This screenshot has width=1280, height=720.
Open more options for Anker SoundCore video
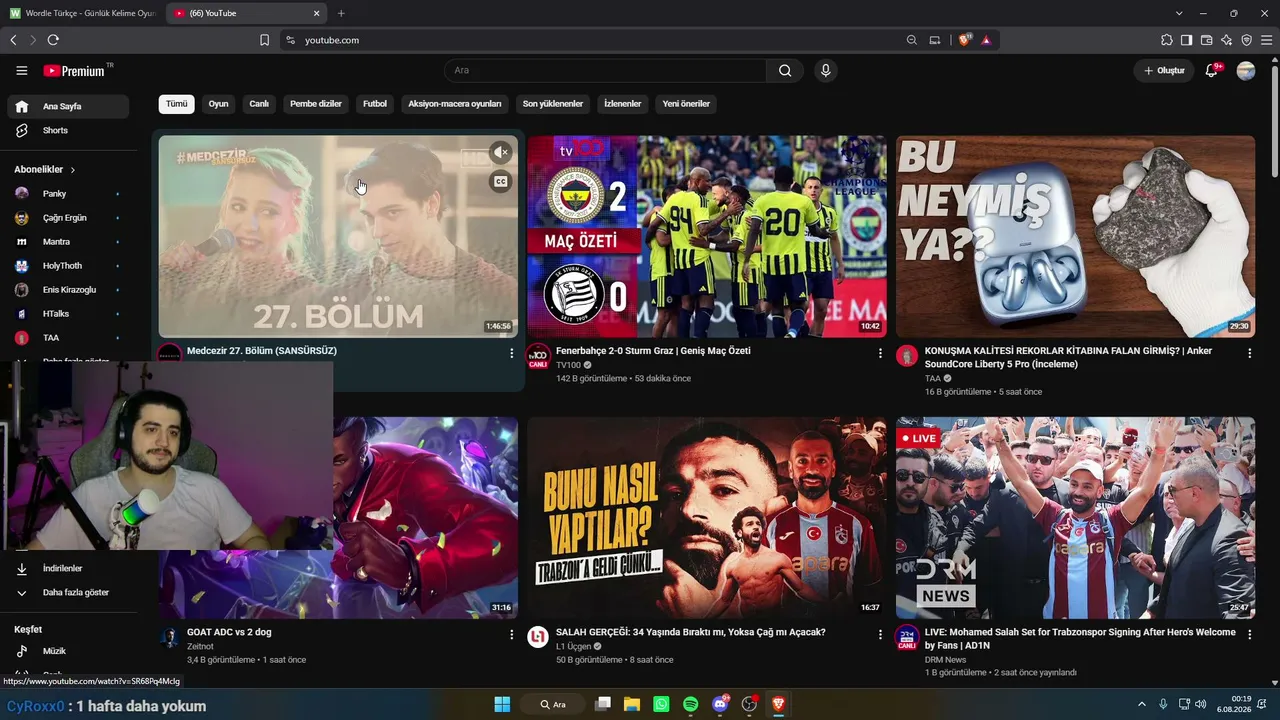click(1249, 353)
